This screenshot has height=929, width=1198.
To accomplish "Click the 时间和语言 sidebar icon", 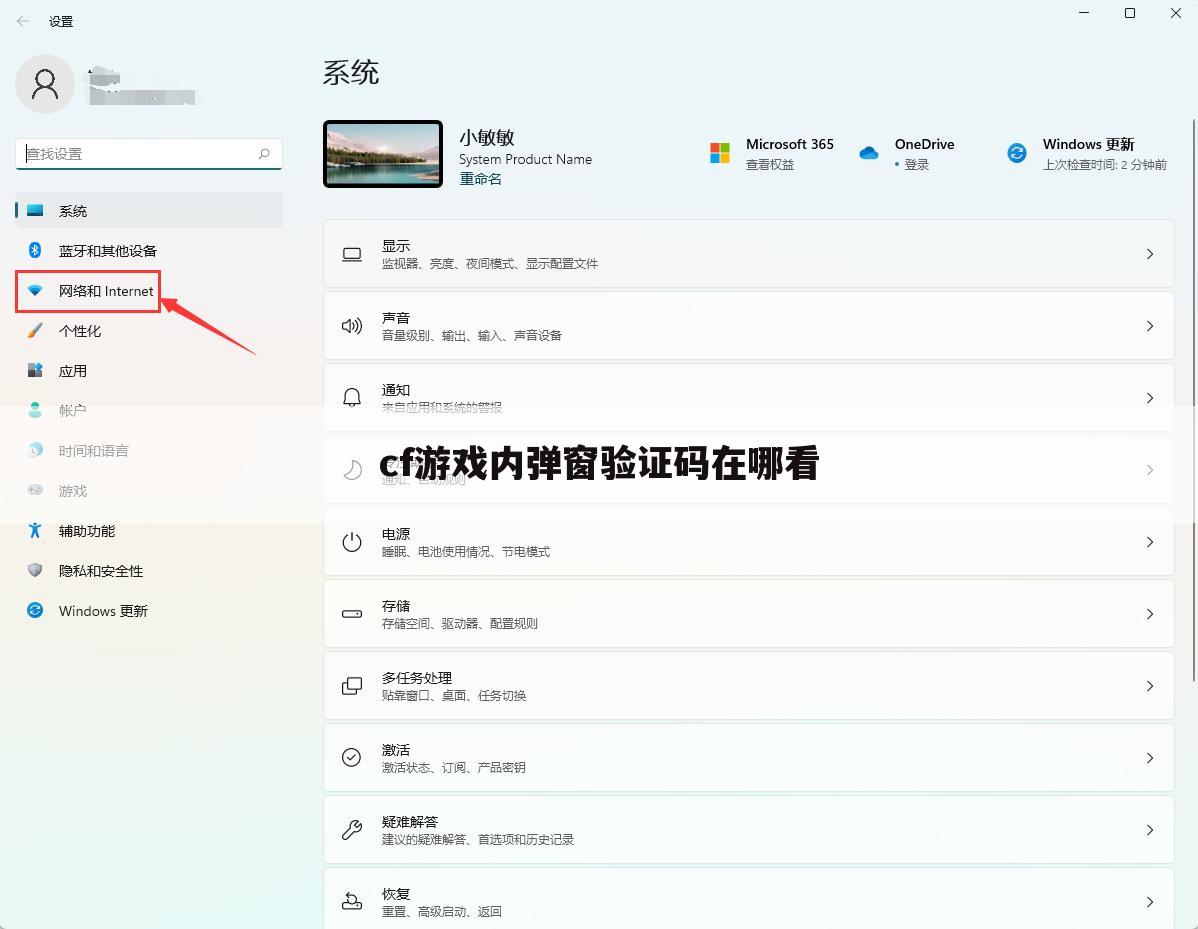I will click(35, 450).
